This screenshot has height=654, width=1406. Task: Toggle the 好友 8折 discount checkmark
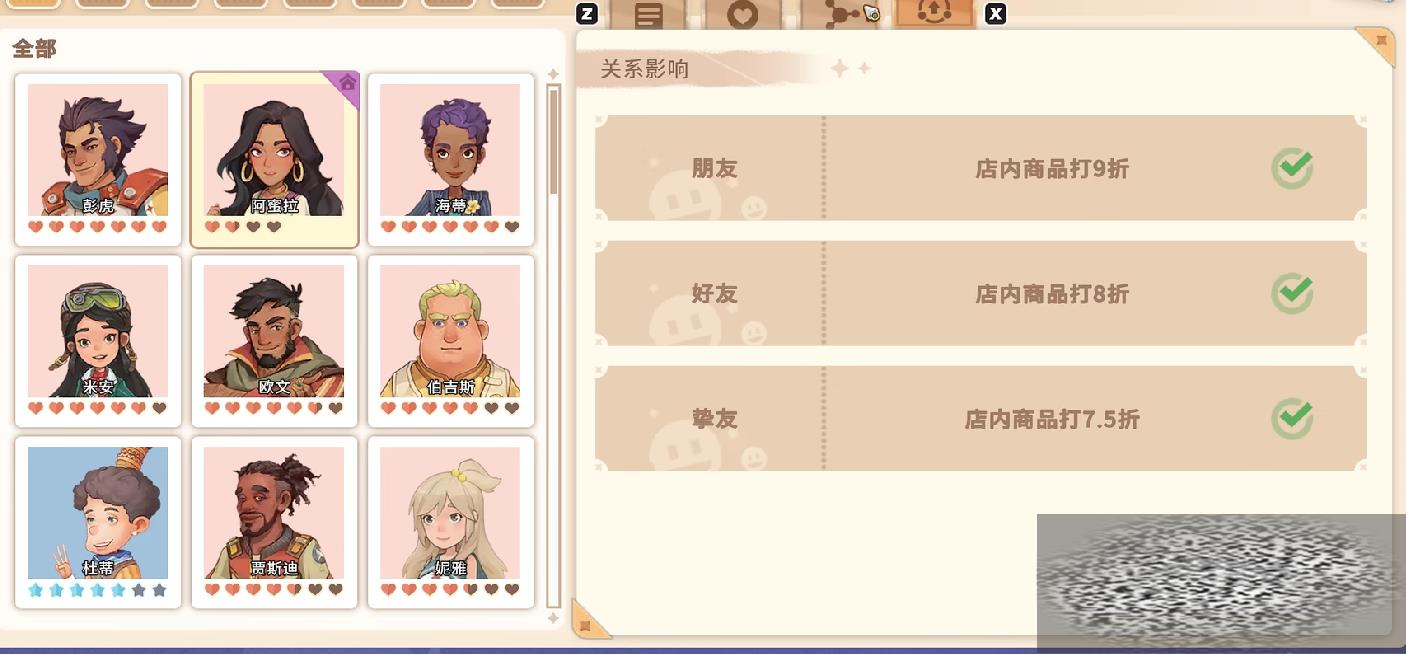1292,293
